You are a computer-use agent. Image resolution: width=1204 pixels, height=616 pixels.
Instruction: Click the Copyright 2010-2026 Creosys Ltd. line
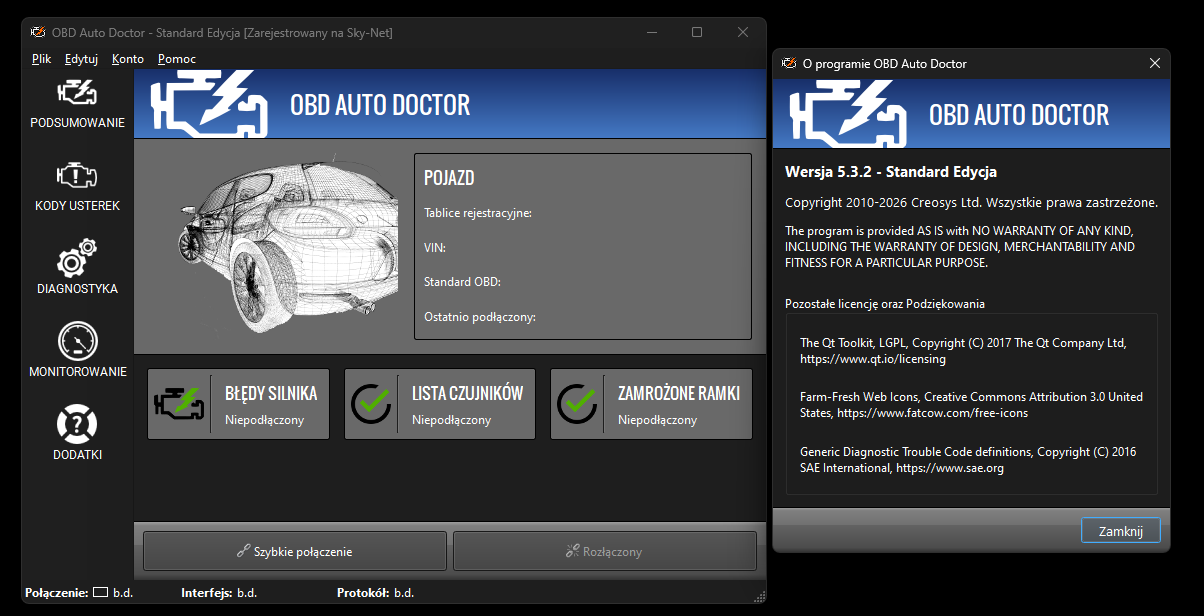(971, 202)
